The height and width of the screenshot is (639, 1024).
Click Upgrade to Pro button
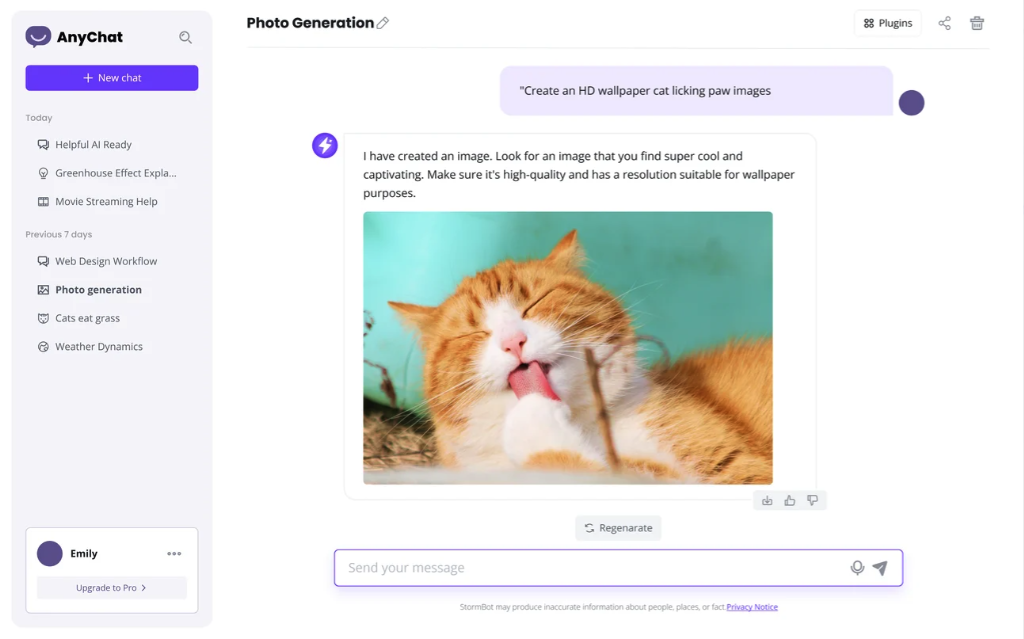coord(112,588)
